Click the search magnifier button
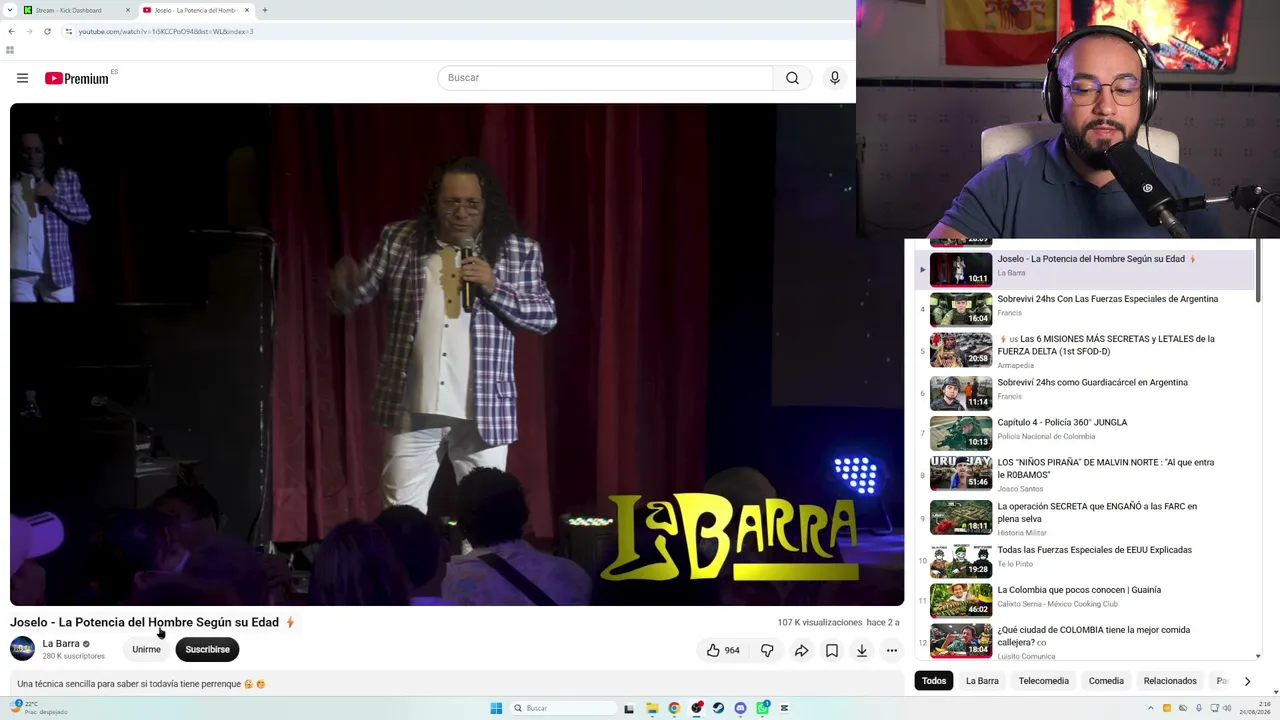This screenshot has width=1280, height=720. pyautogui.click(x=792, y=78)
